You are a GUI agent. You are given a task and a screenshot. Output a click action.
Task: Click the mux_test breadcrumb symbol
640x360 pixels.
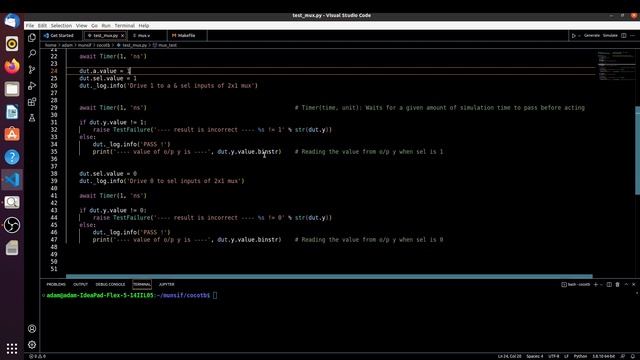(x=165, y=45)
